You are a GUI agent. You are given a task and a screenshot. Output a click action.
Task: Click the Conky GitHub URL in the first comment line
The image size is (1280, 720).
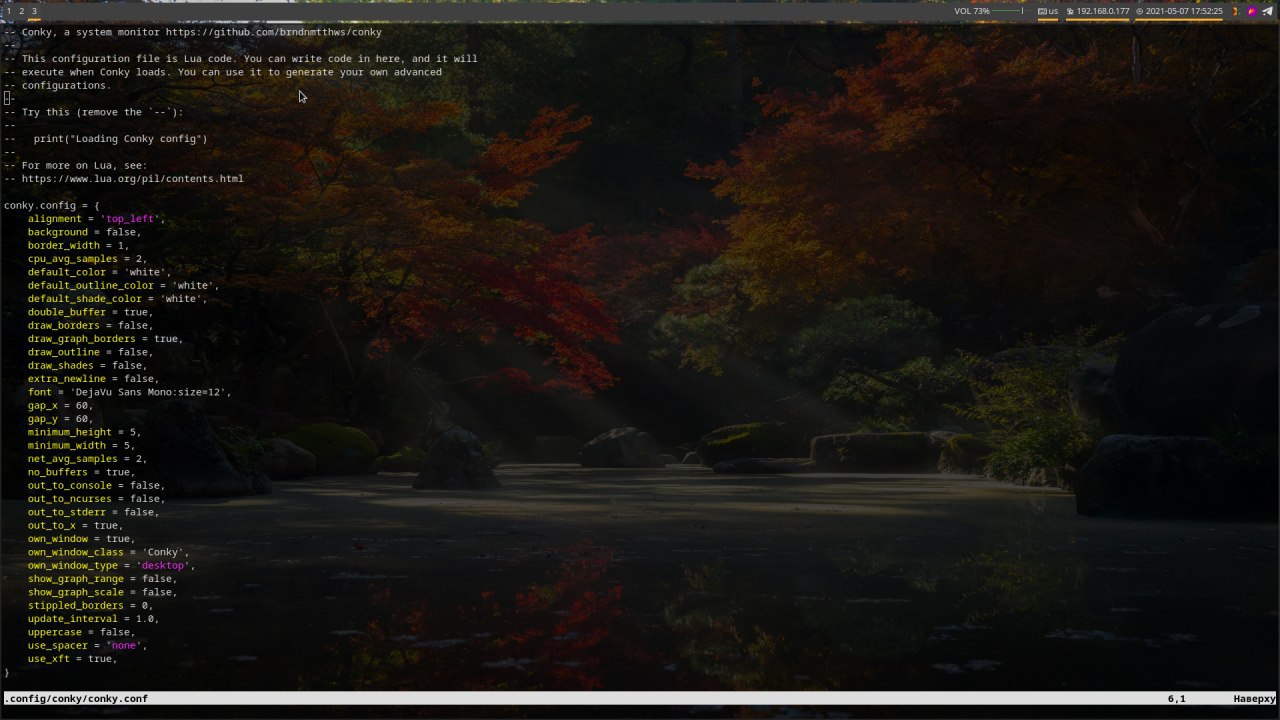click(273, 32)
